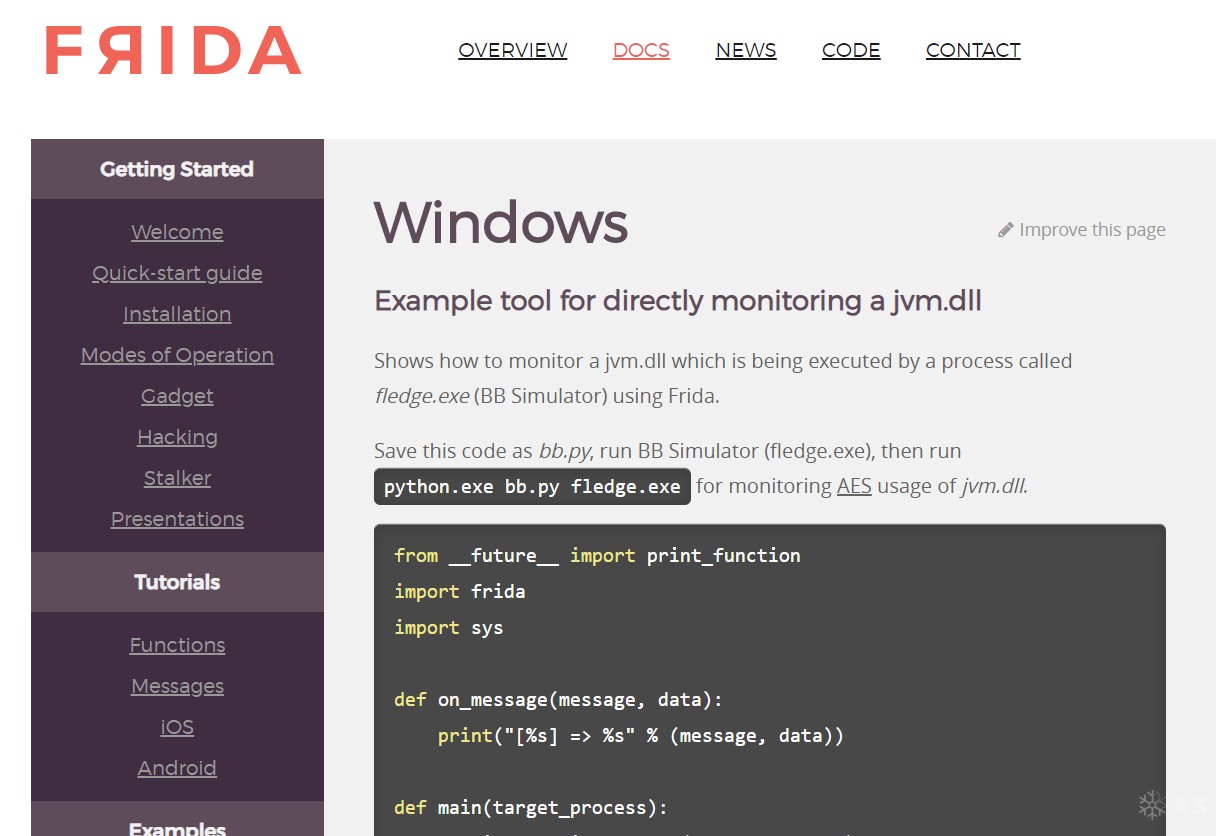Open the Overview page
This screenshot has width=1228, height=836.
click(513, 50)
